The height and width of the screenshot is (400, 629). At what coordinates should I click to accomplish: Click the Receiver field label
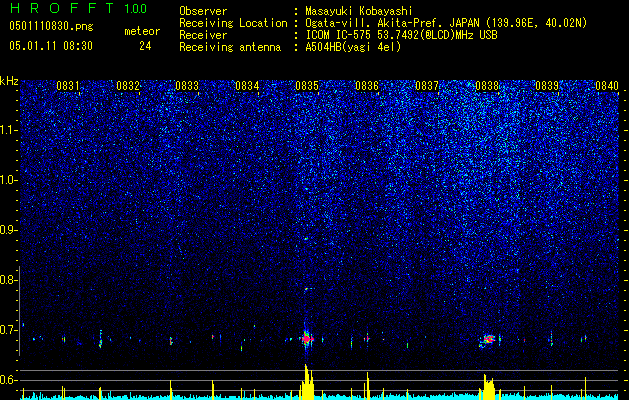click(x=203, y=35)
